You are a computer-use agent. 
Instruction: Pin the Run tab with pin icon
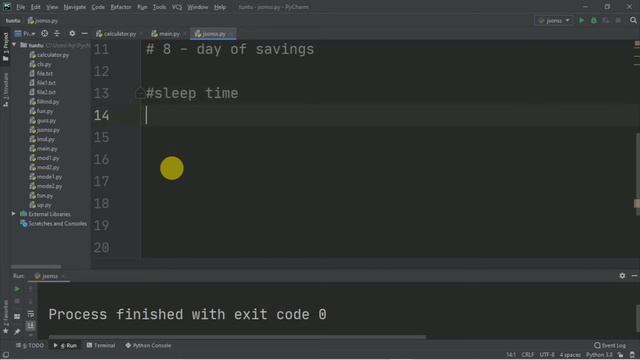pos(17,331)
